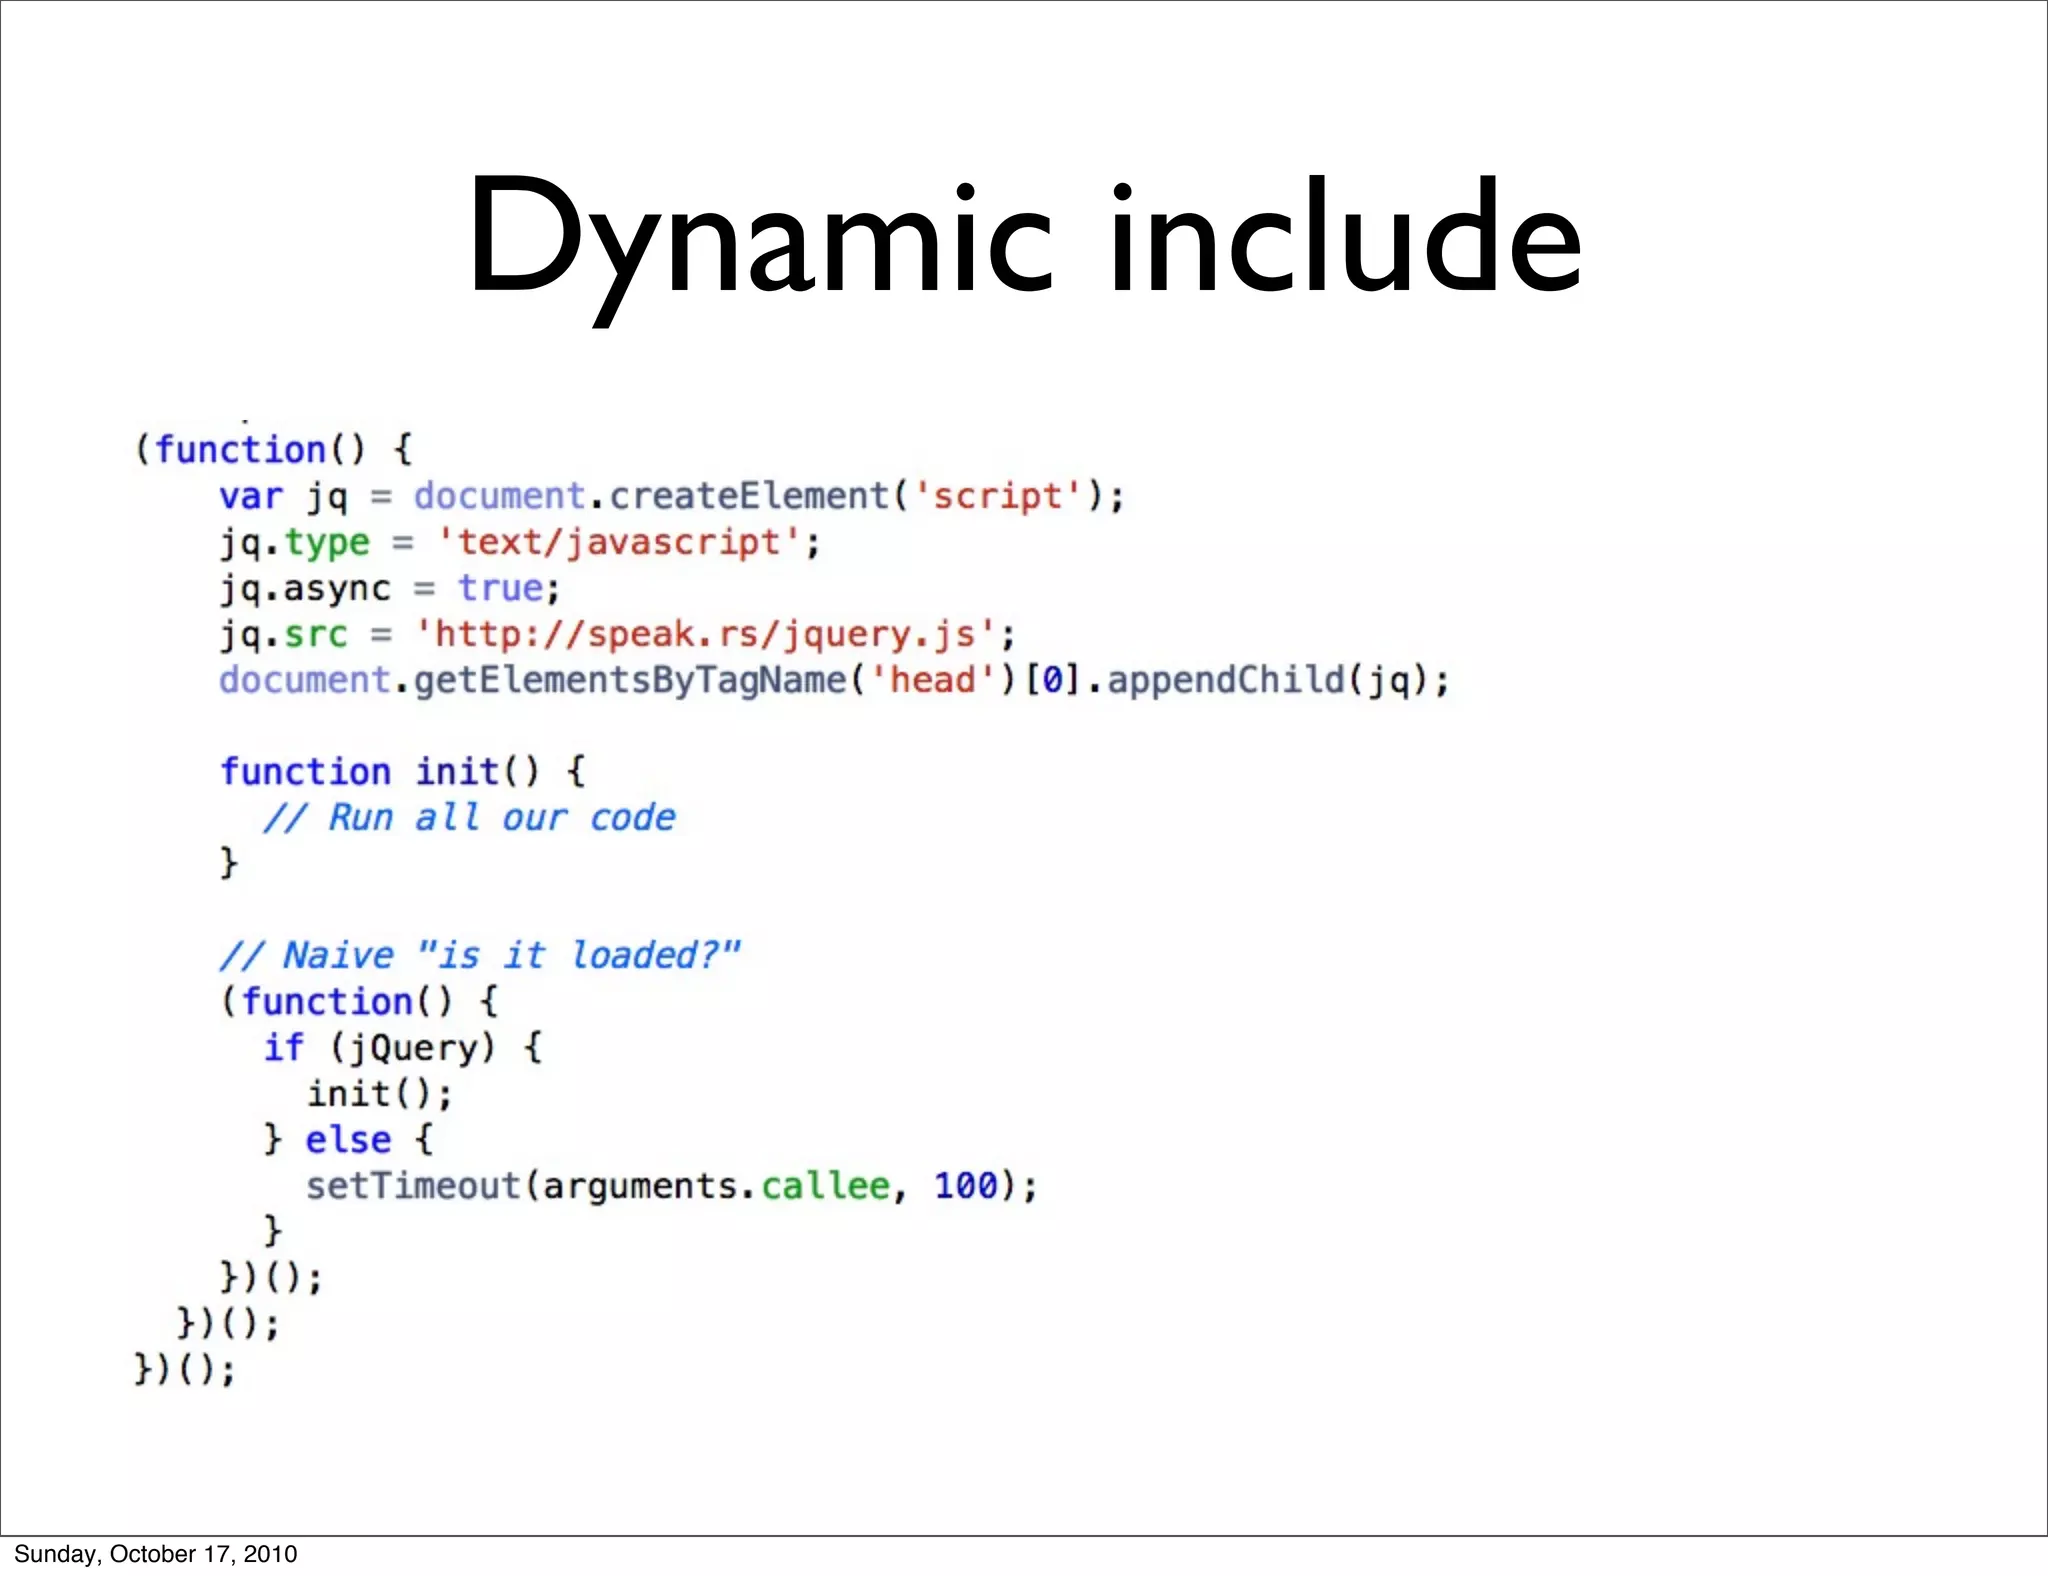The image size is (2048, 1576).
Task: Click the 'var' keyword
Action: [251, 496]
